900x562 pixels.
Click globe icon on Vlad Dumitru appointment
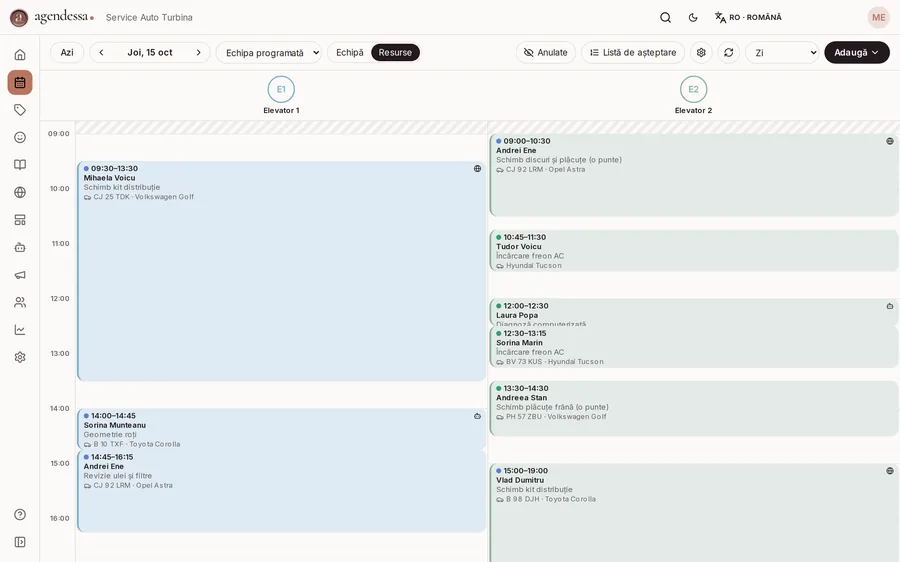890,471
